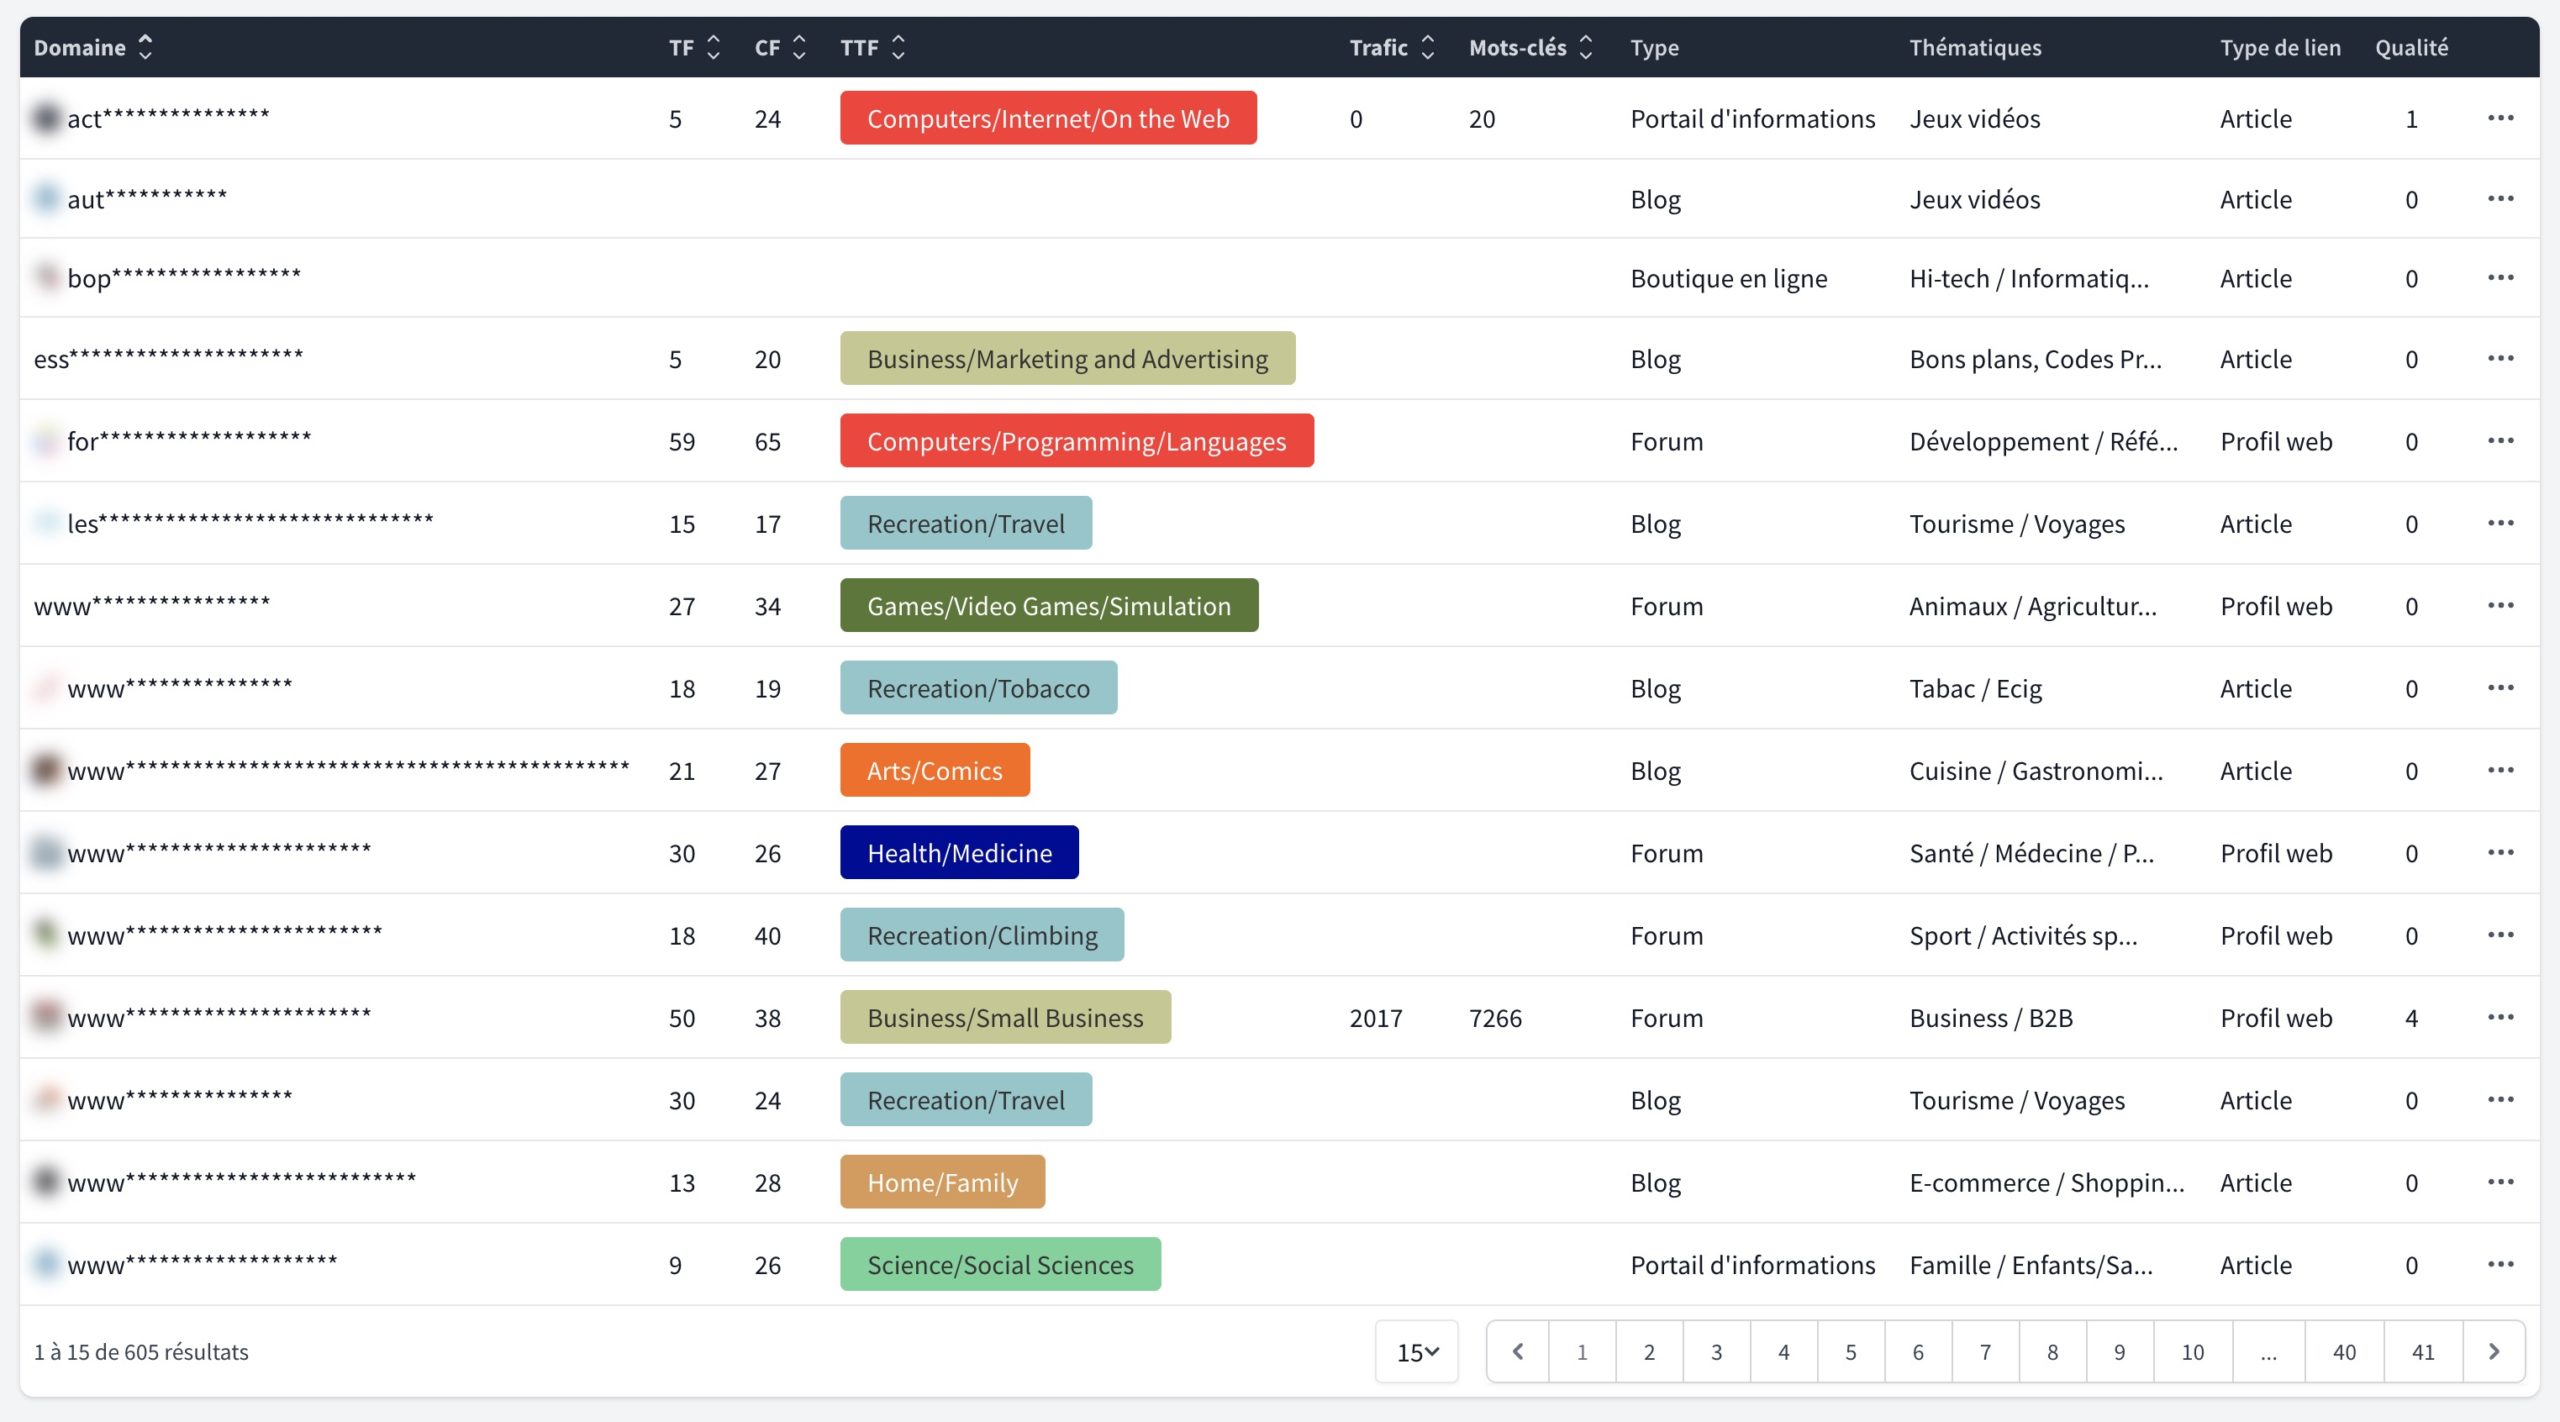Open three-dot menu for Business/Small Business row
This screenshot has height=1422, width=2560.
pyautogui.click(x=2500, y=1017)
